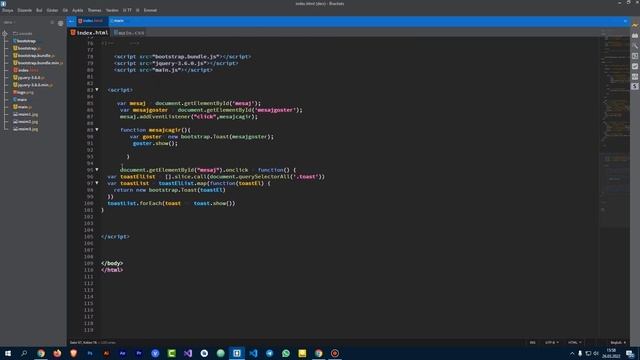Open the English dropdown in status bar
Screen dimensions: 640x360
coord(618,342)
